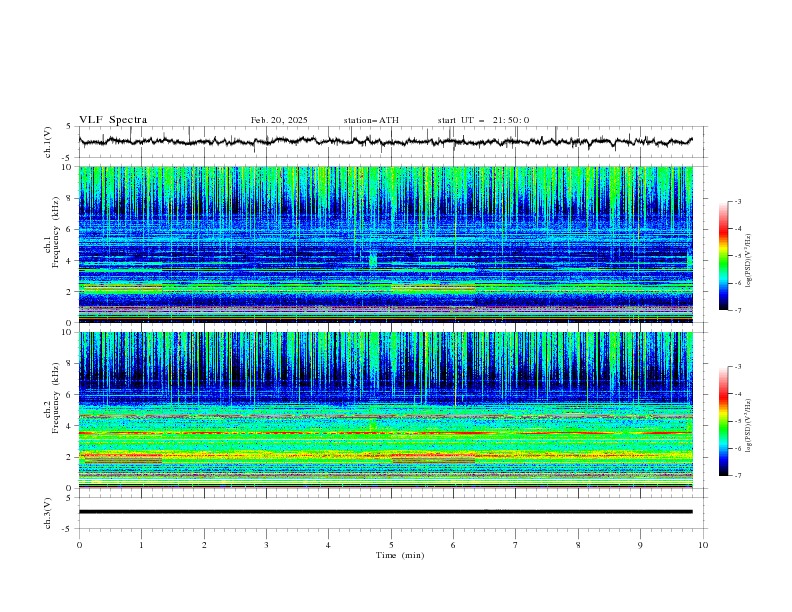Click the ch.1 spectrogram plot
Screen dimensions: 792x612
(x=385, y=244)
